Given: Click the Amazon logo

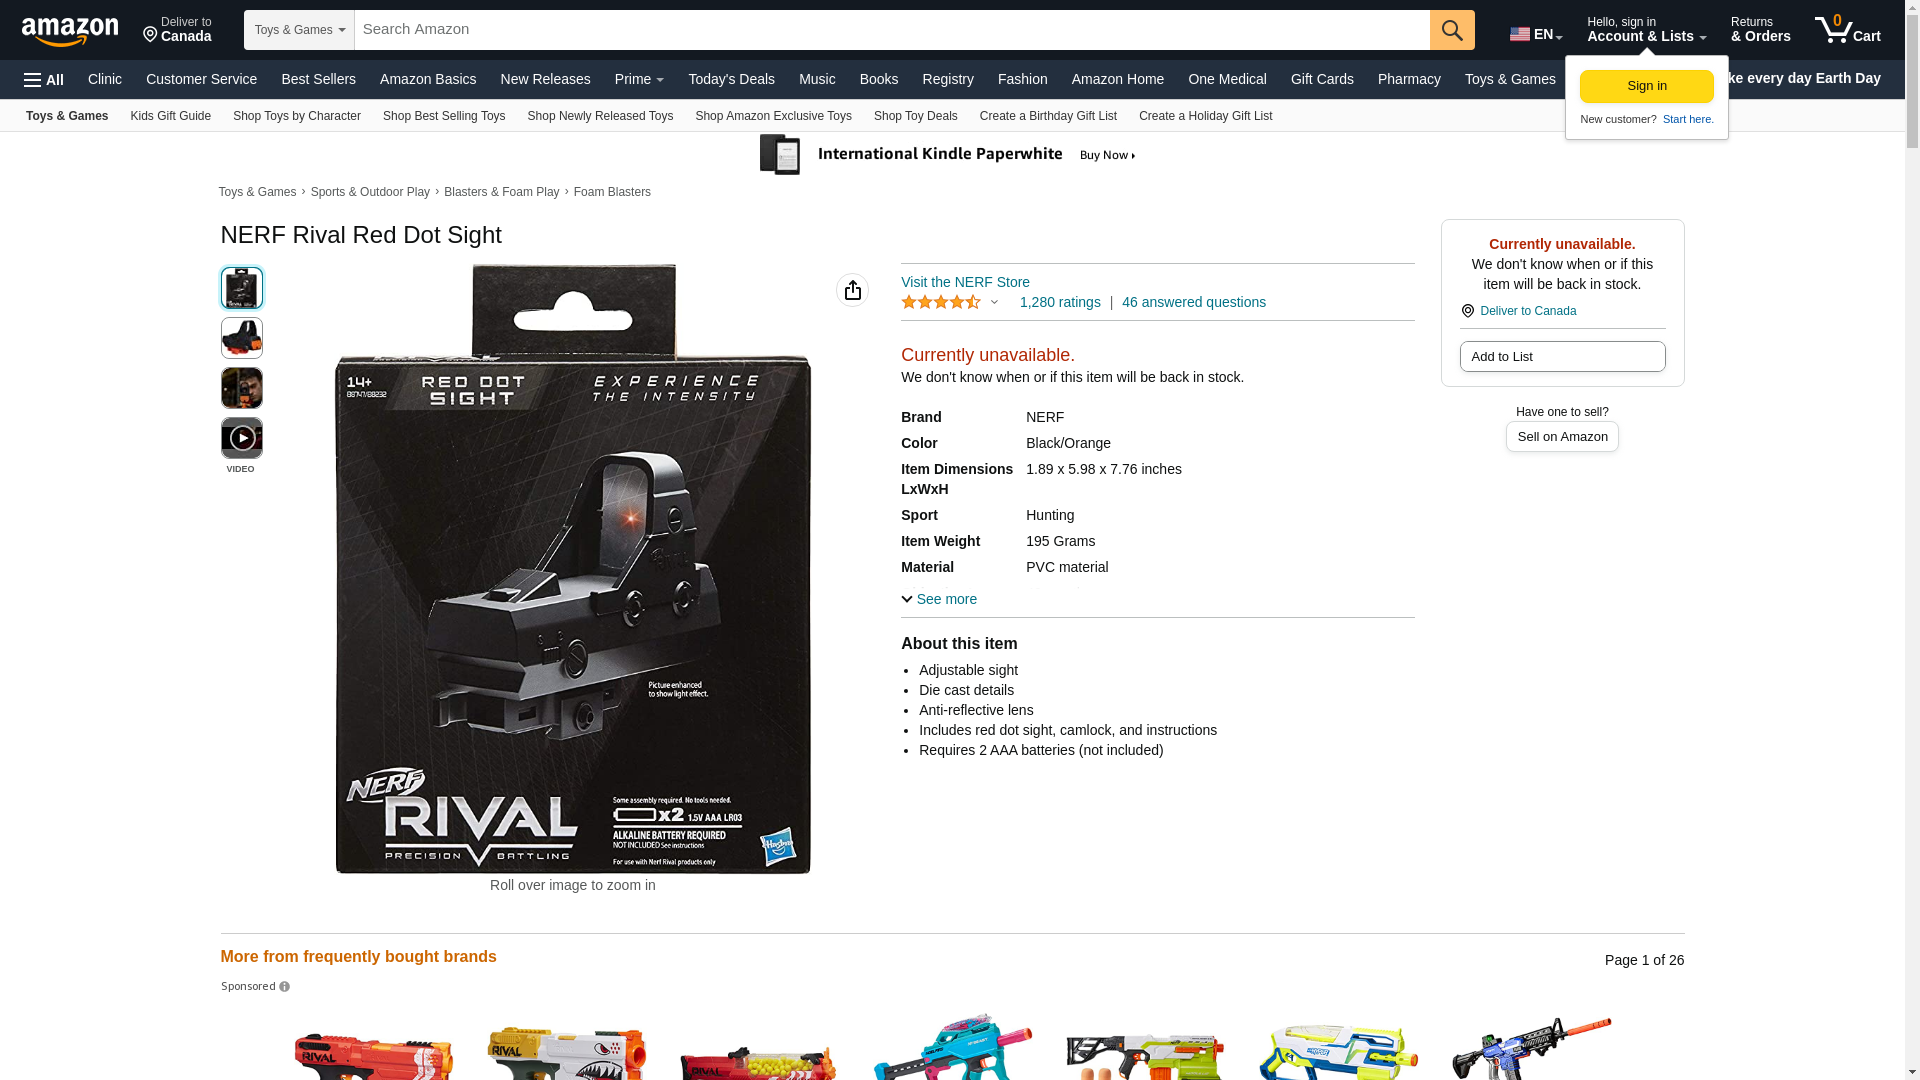Looking at the screenshot, I should click(x=70, y=31).
